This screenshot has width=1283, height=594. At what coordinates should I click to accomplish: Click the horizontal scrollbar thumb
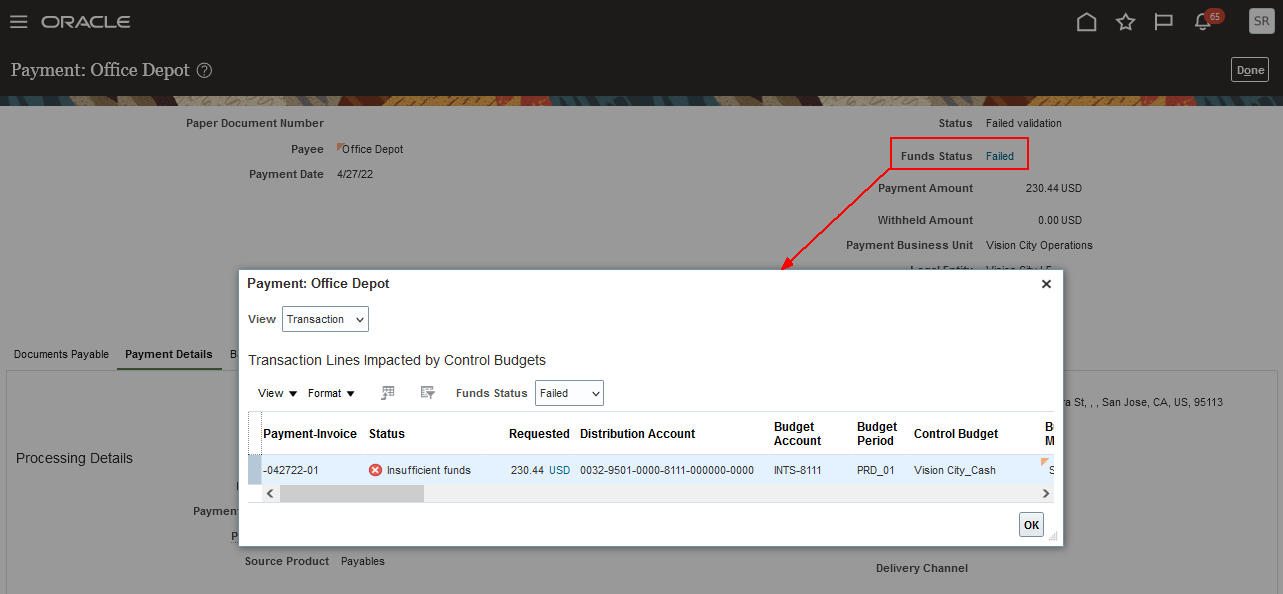click(x=351, y=494)
